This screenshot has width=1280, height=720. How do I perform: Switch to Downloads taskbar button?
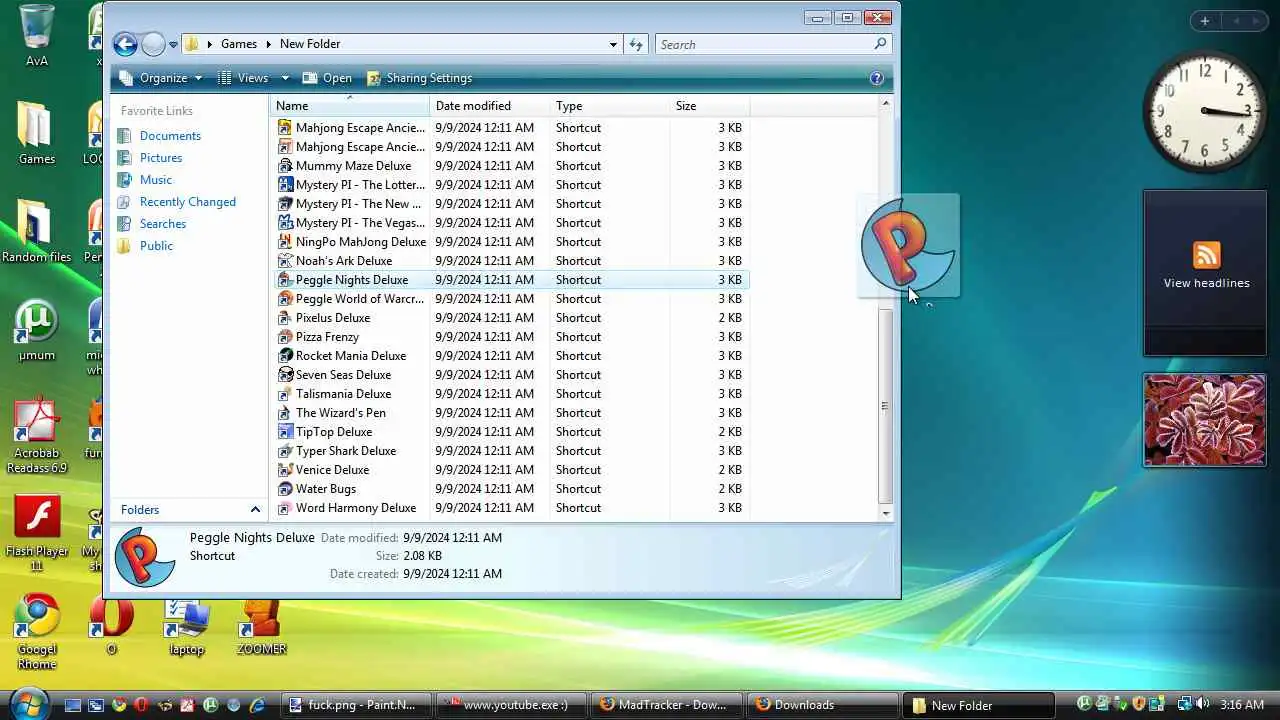[x=822, y=705]
